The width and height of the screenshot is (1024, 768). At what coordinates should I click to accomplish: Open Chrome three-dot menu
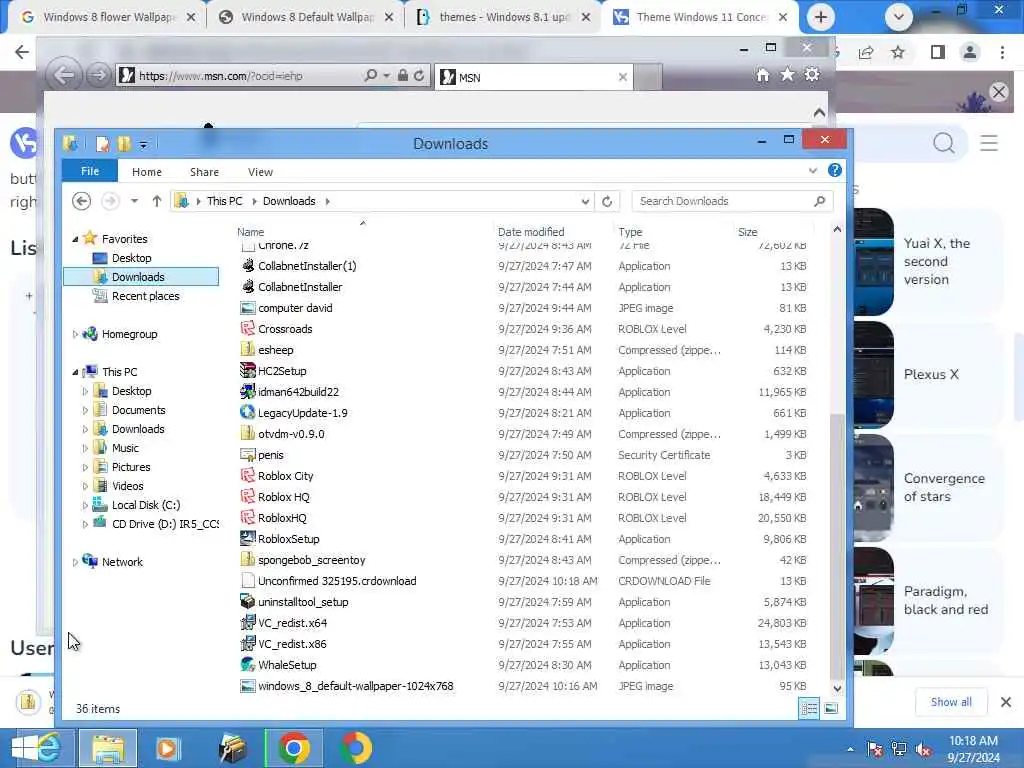tap(1002, 52)
